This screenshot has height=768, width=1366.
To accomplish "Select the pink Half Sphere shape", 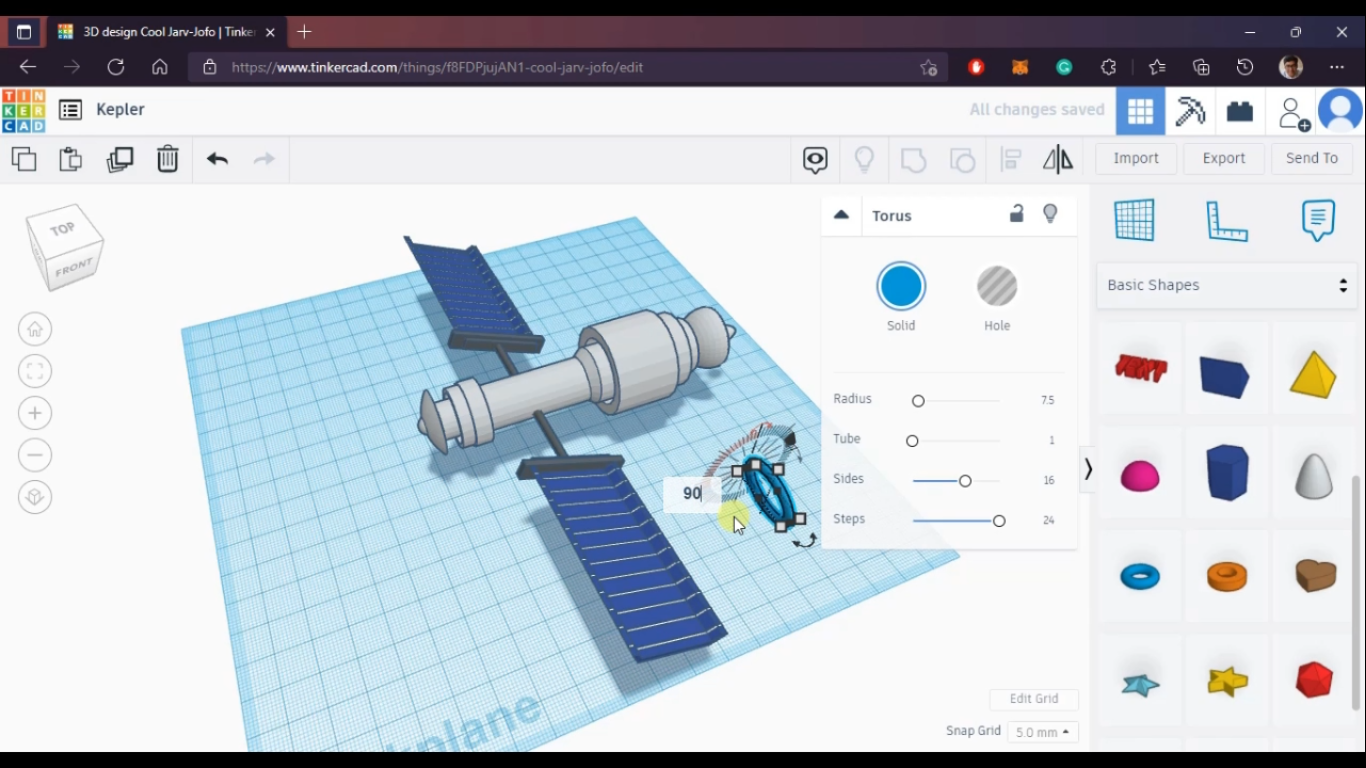I will point(1140,476).
